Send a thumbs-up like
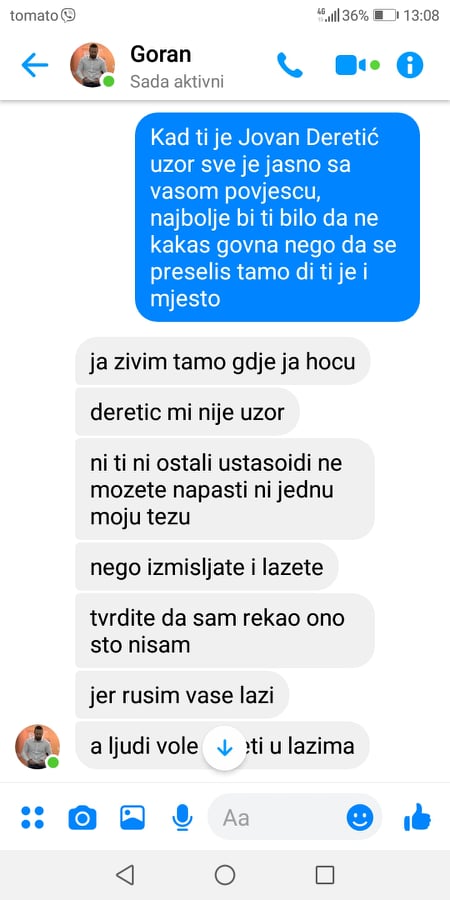 click(x=417, y=817)
